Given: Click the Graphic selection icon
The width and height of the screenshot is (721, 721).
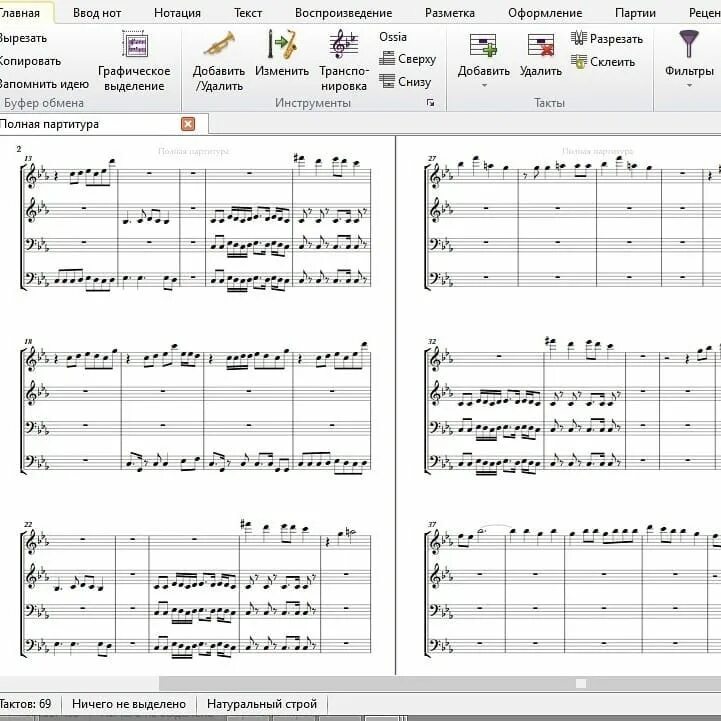Looking at the screenshot, I should click(134, 45).
